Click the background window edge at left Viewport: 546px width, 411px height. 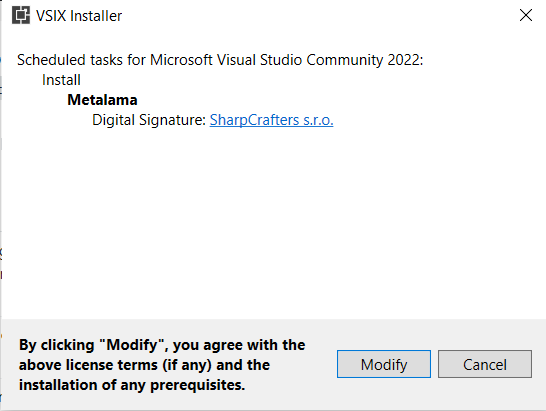[x=1, y=209]
